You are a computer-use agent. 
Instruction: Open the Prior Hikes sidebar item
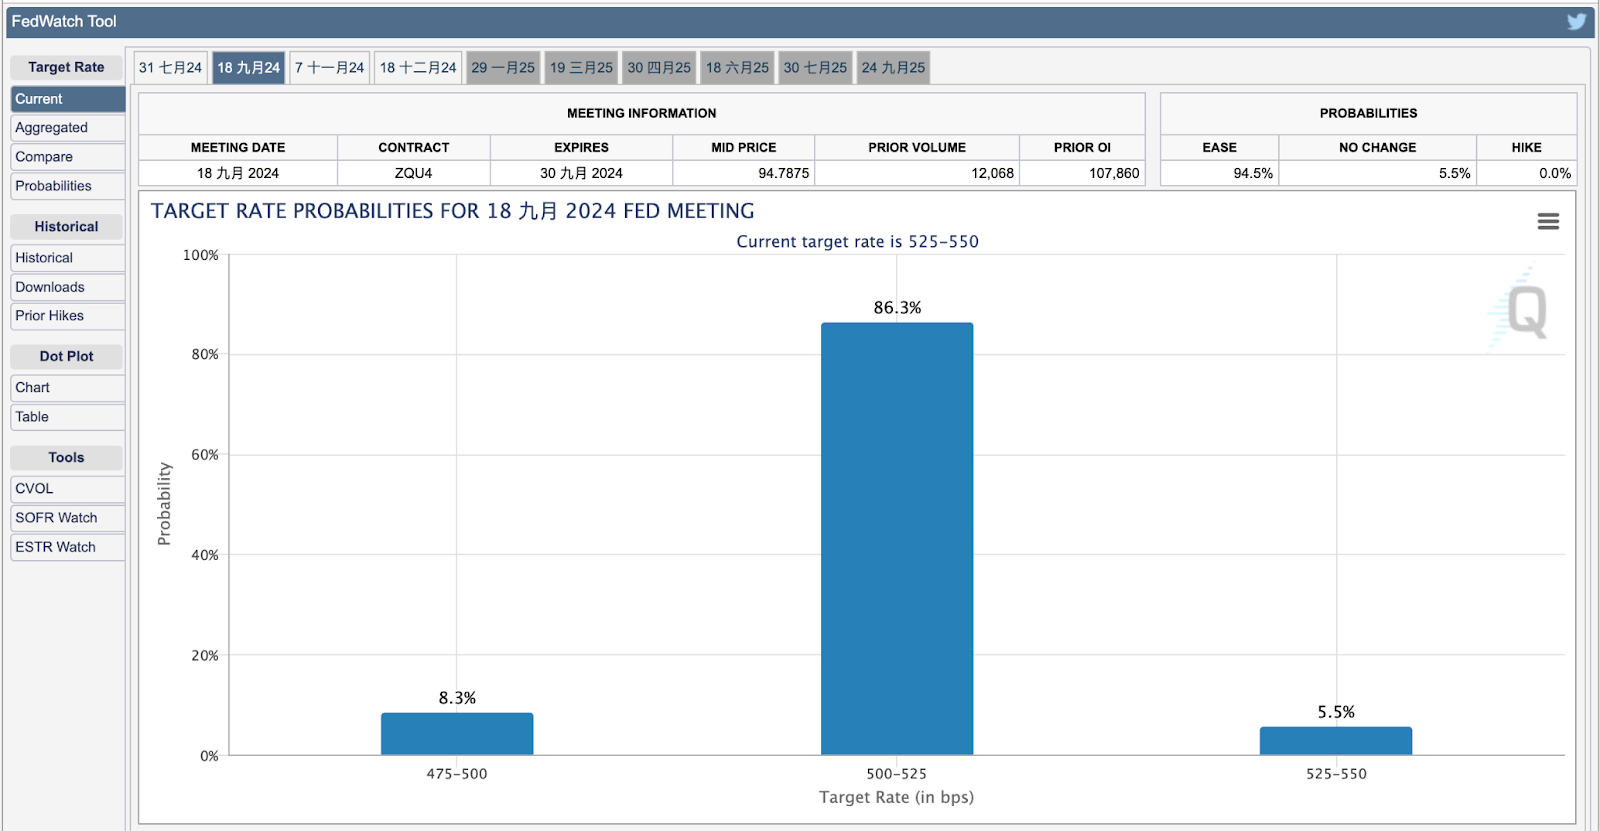[68, 316]
